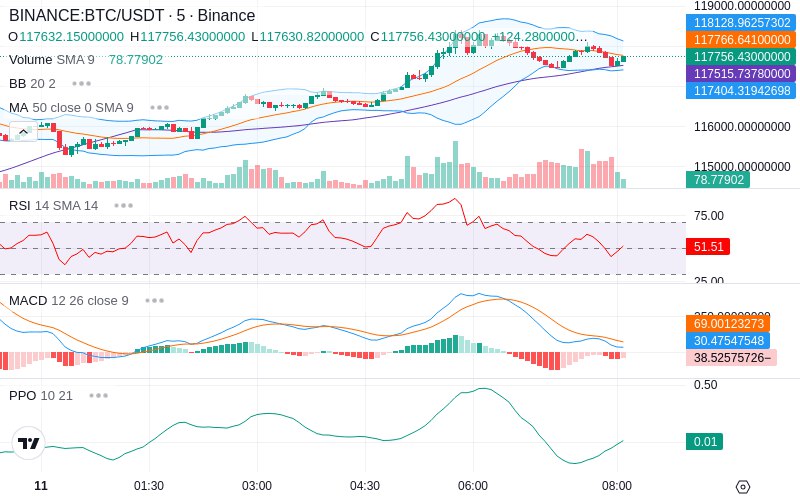
Task: Select the Volume SMA 9 legend
Action: coord(52,60)
